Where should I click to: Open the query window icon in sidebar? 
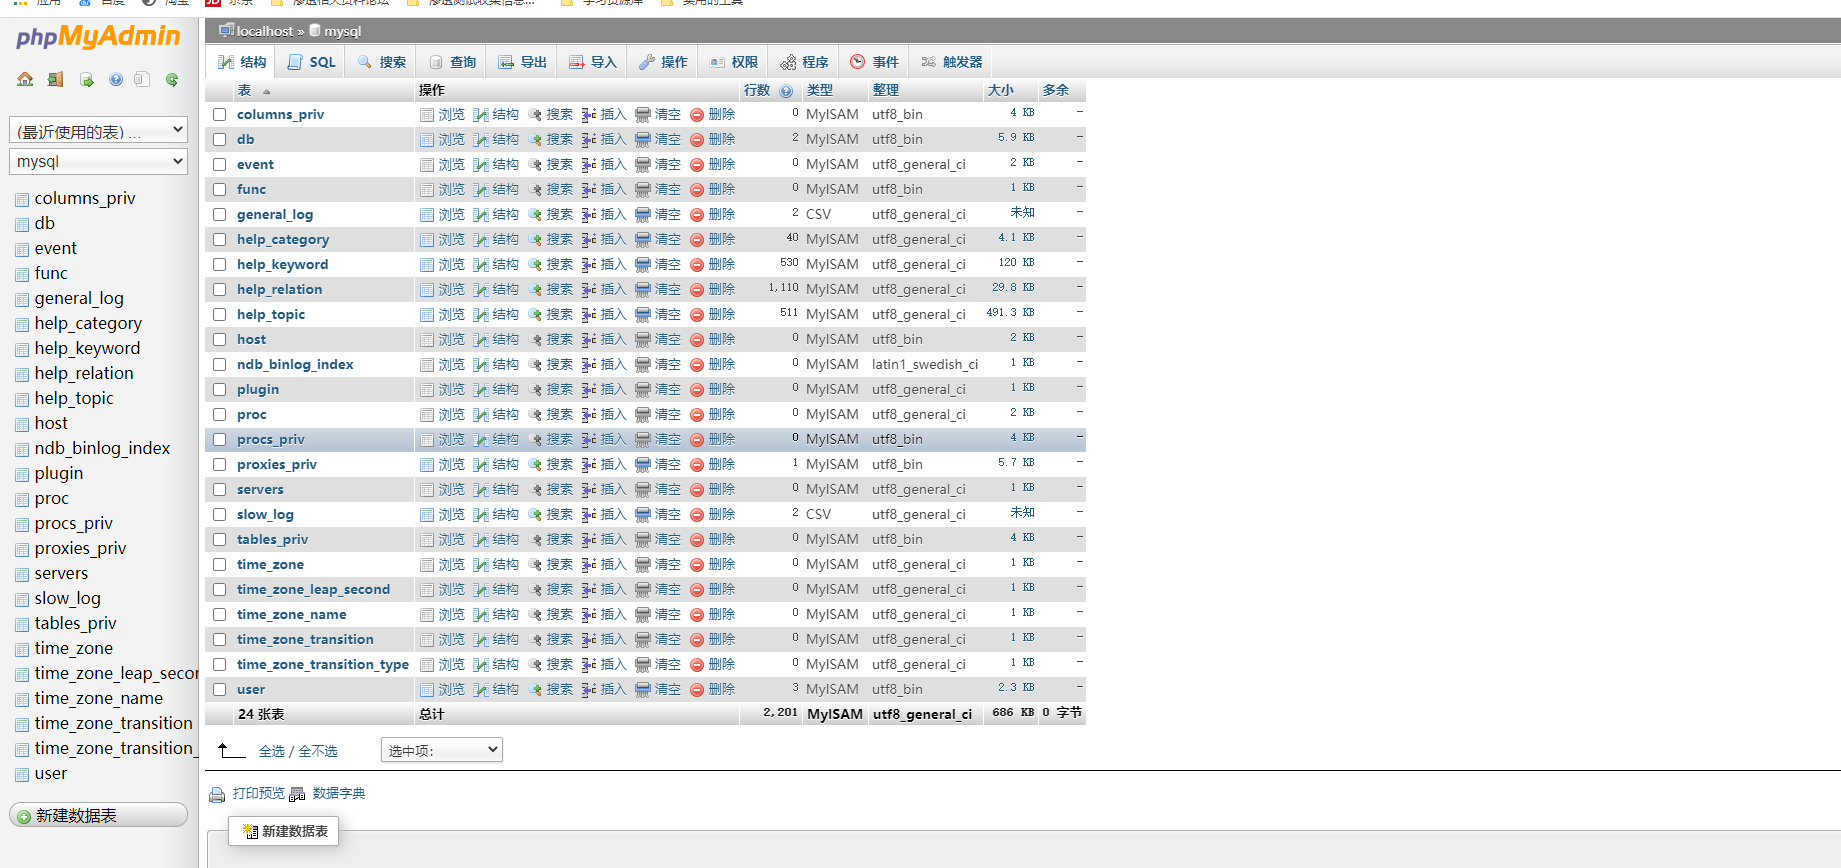coord(87,79)
